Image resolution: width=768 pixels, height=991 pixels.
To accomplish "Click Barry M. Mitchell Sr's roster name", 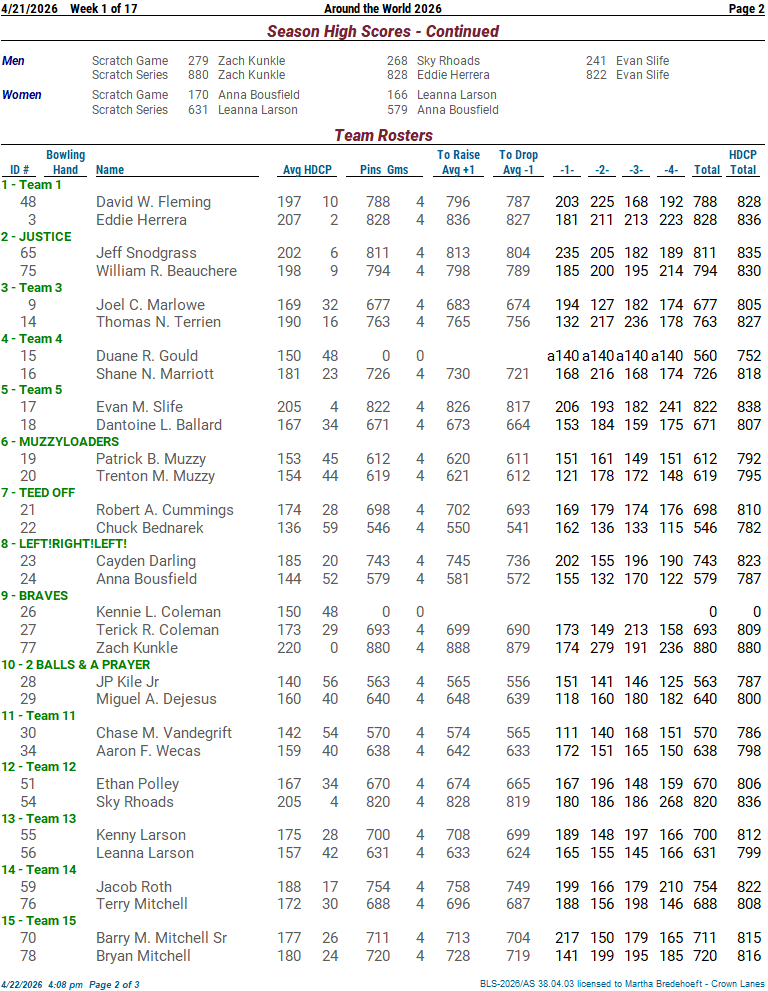I will click(x=161, y=938).
